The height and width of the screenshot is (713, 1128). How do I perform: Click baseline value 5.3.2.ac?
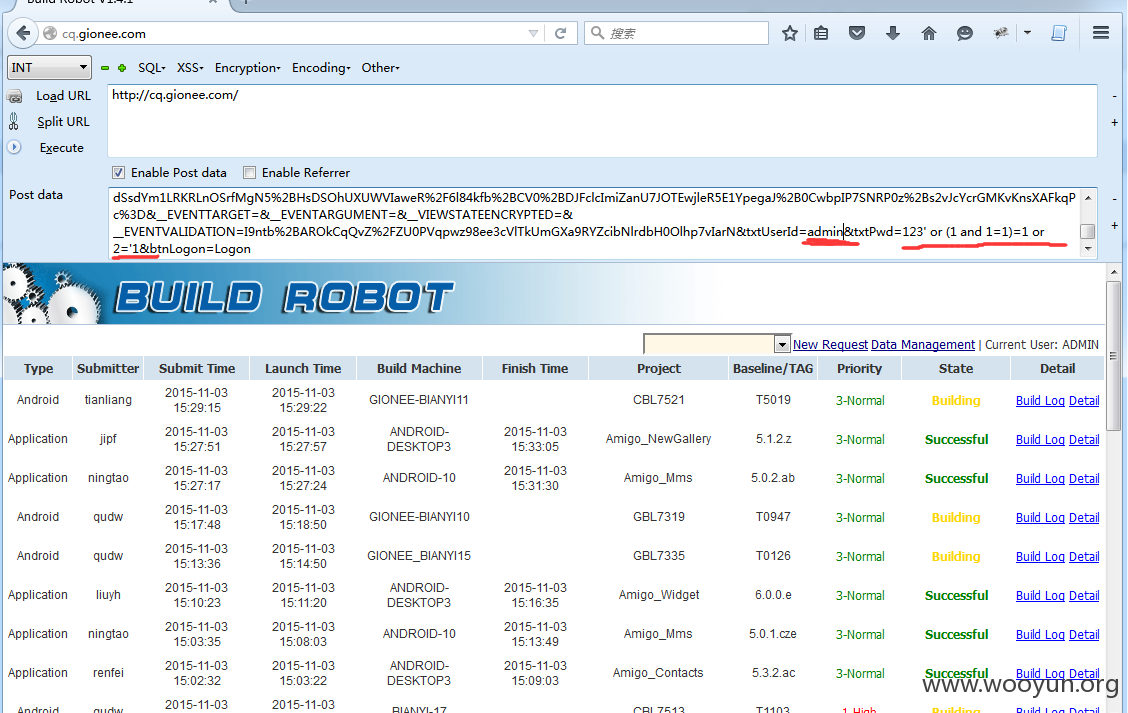773,673
